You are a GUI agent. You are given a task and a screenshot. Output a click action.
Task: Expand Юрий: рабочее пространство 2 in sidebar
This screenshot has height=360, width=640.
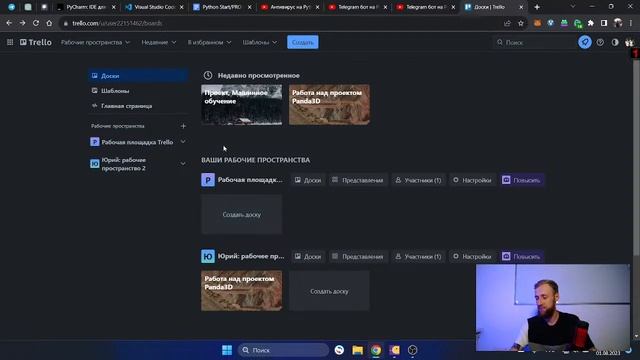183,164
